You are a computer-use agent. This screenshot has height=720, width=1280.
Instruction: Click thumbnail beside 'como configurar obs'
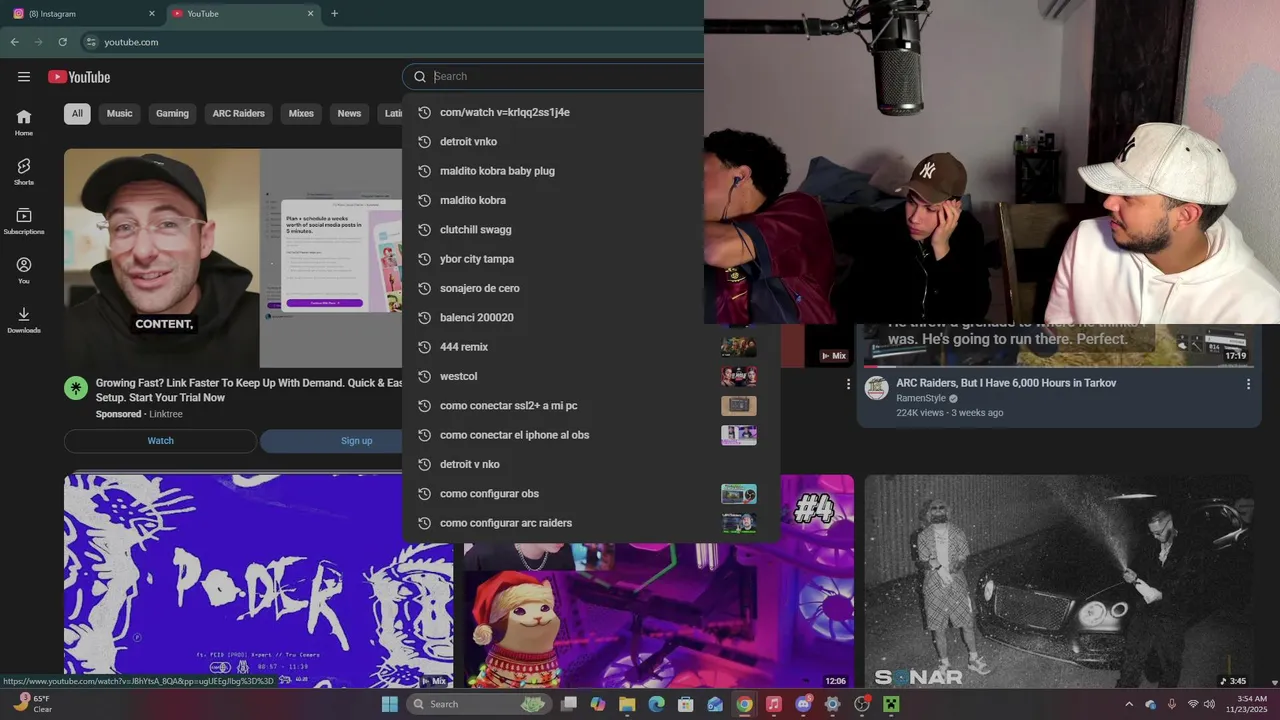click(739, 494)
